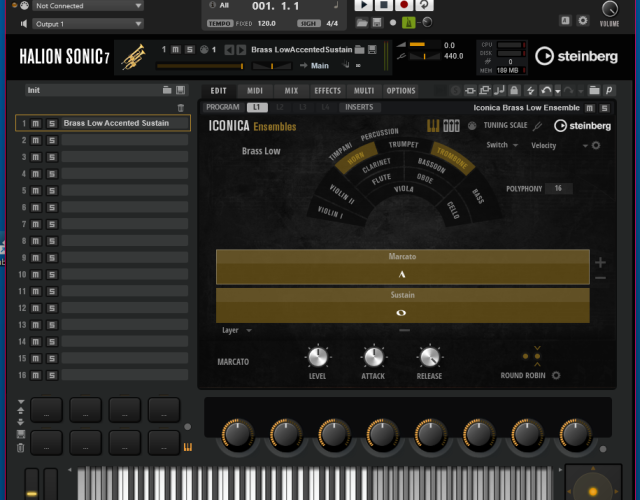Select the Marcato articulation bar
Viewport: 640px width, 500px height.
(402, 267)
